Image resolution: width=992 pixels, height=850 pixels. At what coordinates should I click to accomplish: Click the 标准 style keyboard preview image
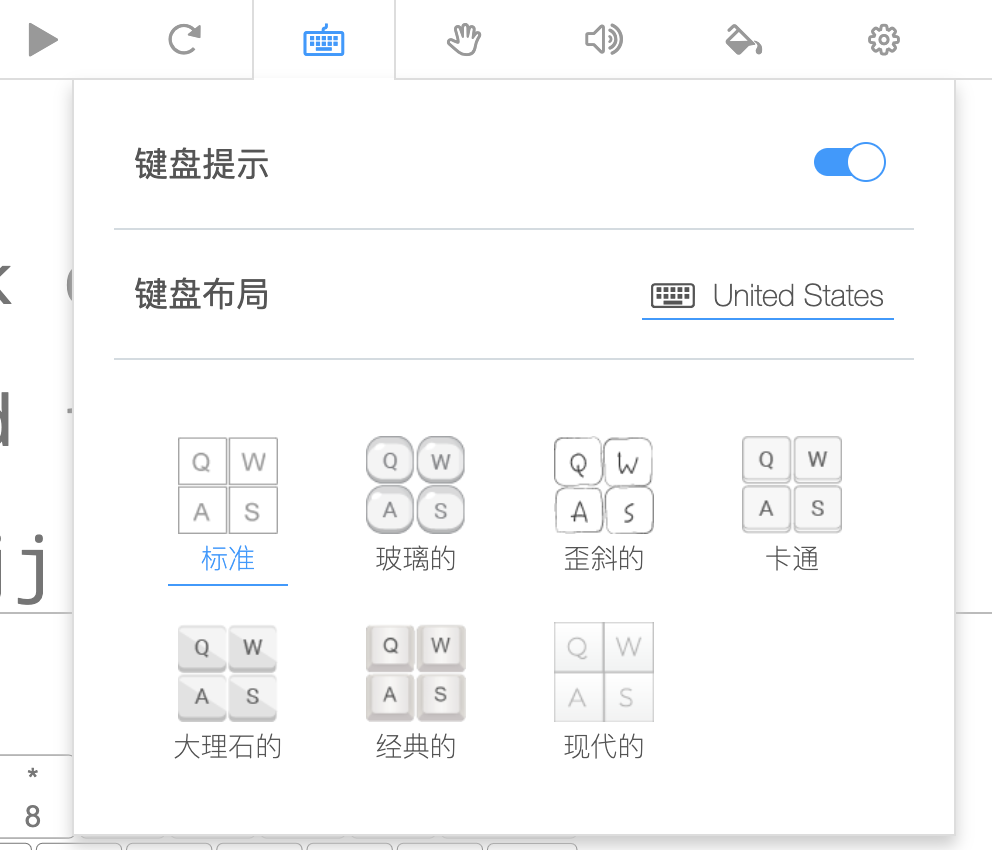(x=227, y=485)
